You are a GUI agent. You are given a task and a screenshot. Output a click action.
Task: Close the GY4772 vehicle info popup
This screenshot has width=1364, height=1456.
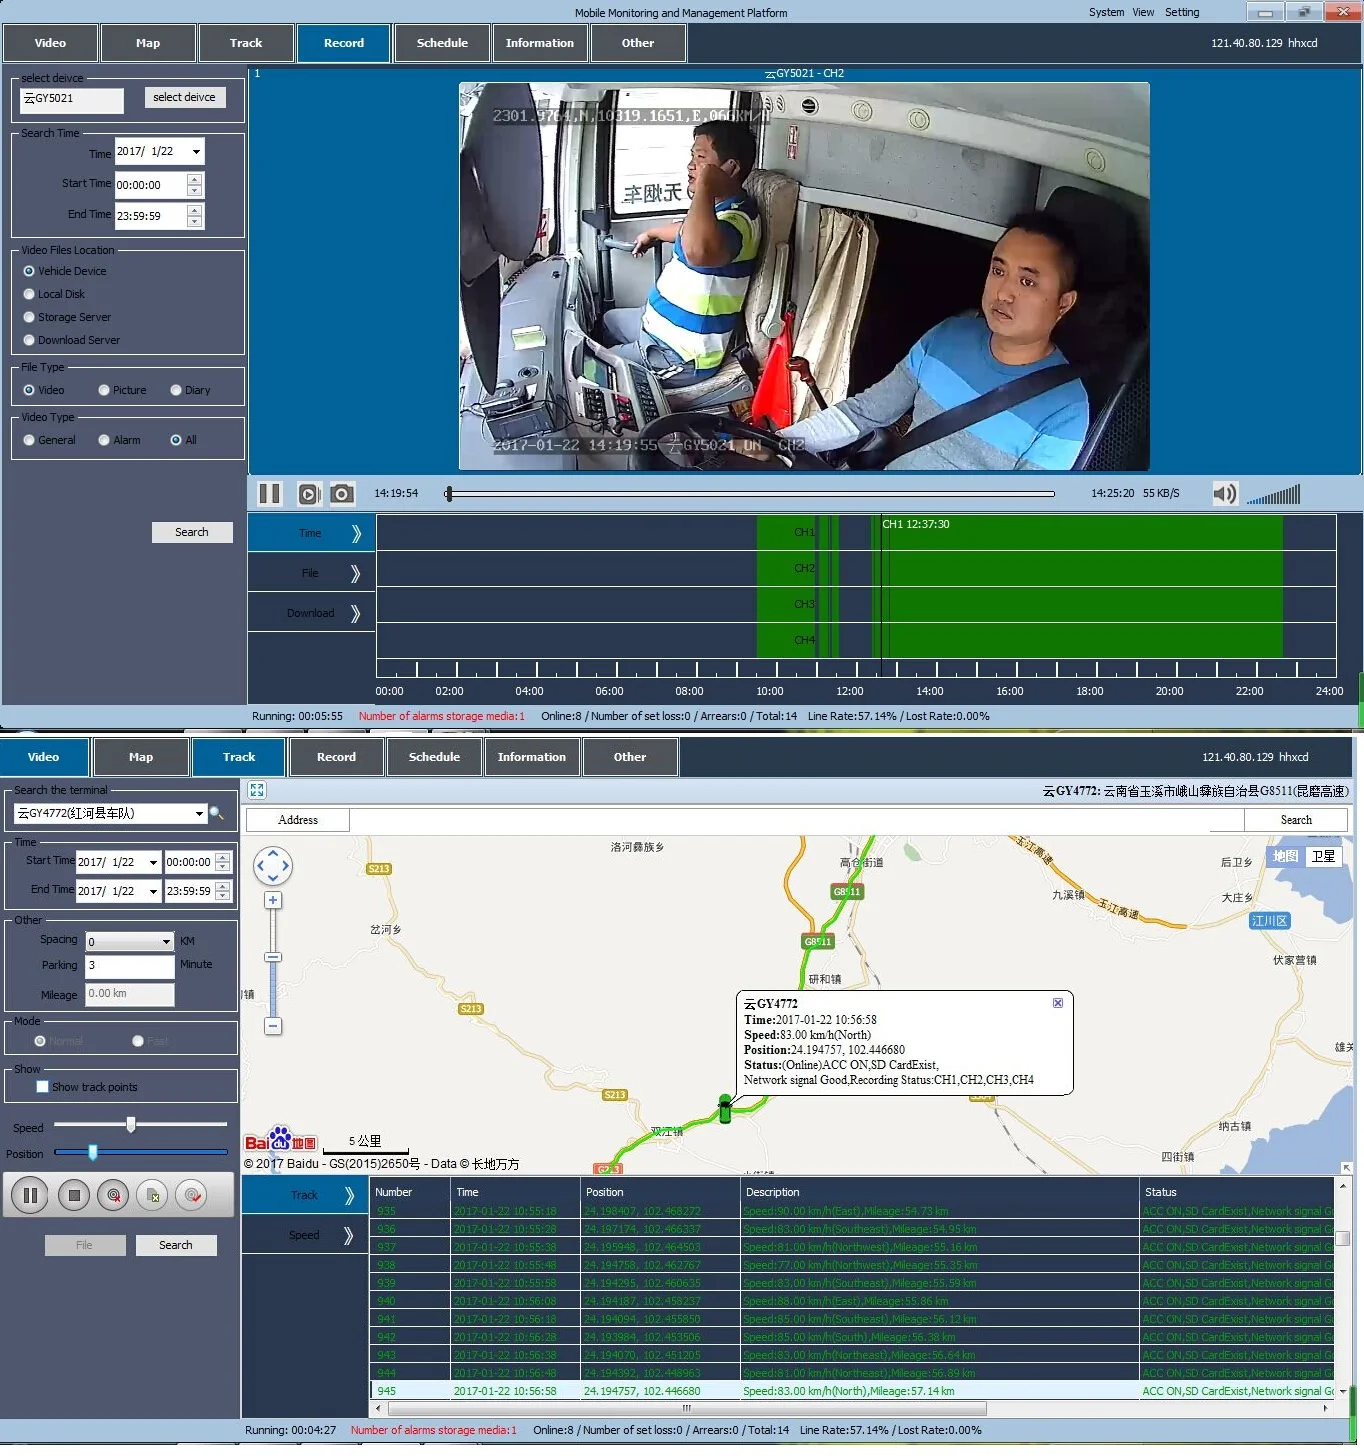1057,1003
